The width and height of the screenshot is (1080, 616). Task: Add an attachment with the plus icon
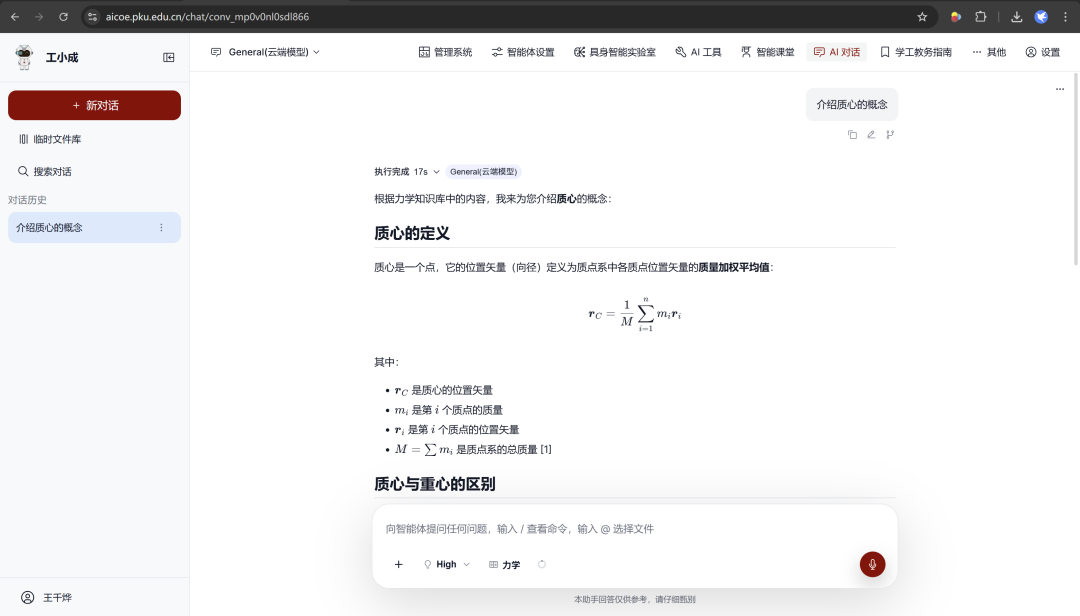tap(398, 564)
